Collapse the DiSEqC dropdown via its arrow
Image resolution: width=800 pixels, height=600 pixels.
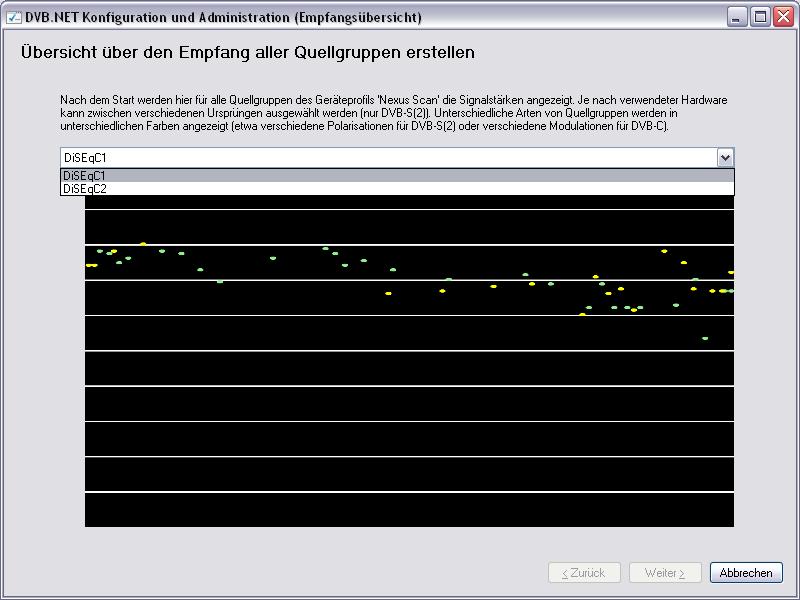click(725, 157)
